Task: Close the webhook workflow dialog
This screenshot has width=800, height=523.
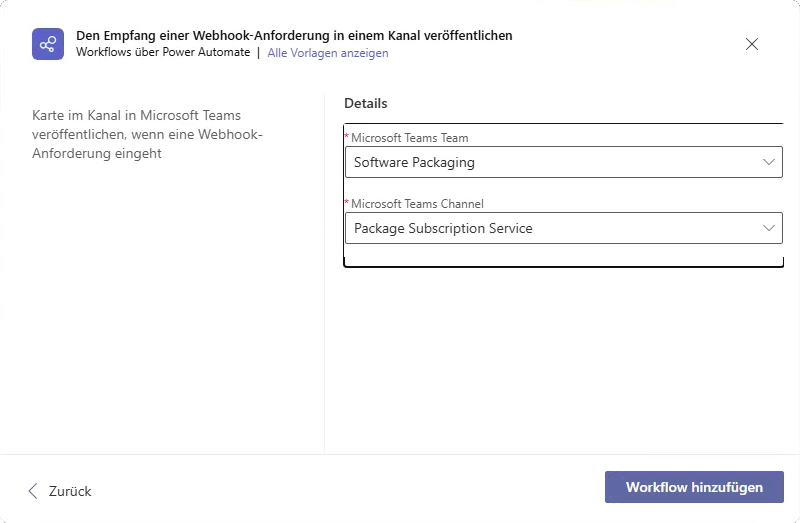Action: tap(752, 44)
